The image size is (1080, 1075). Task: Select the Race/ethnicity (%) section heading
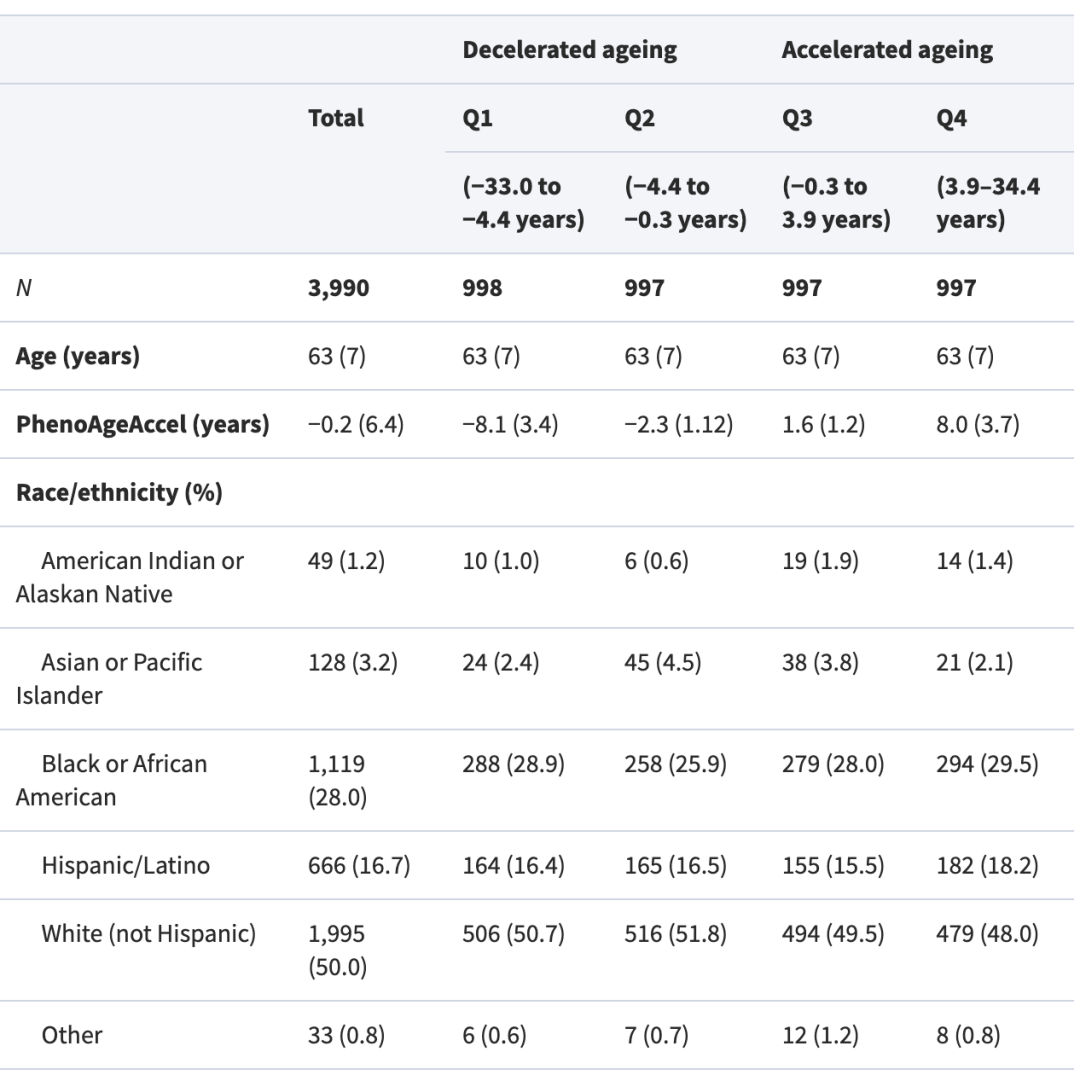(119, 492)
